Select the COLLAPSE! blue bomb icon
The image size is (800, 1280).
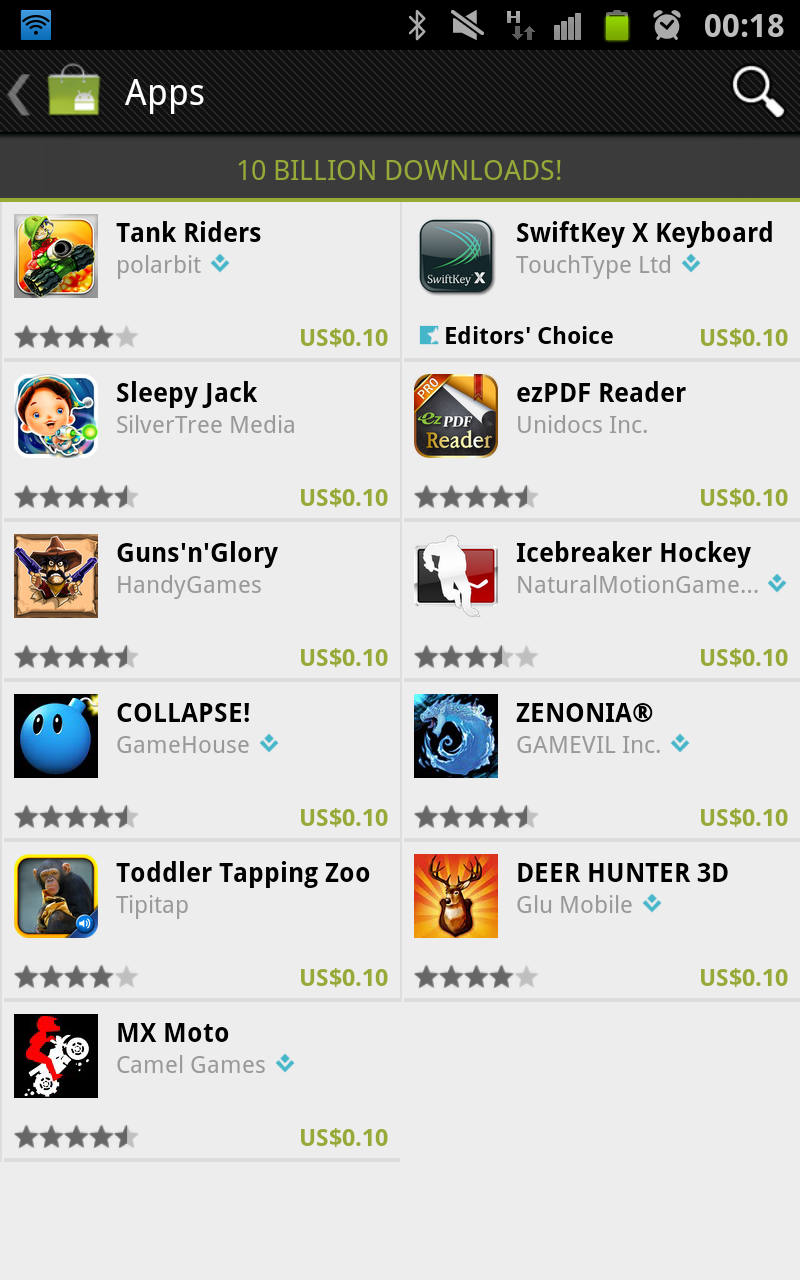coord(56,736)
